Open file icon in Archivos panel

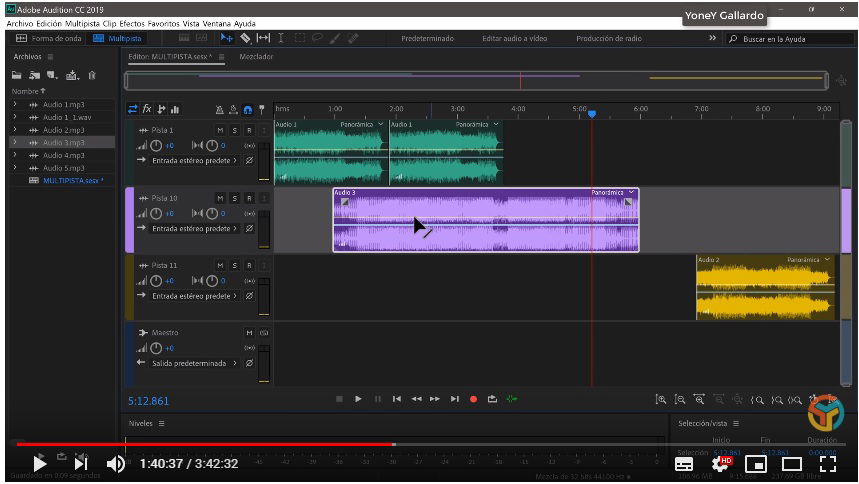coord(17,75)
